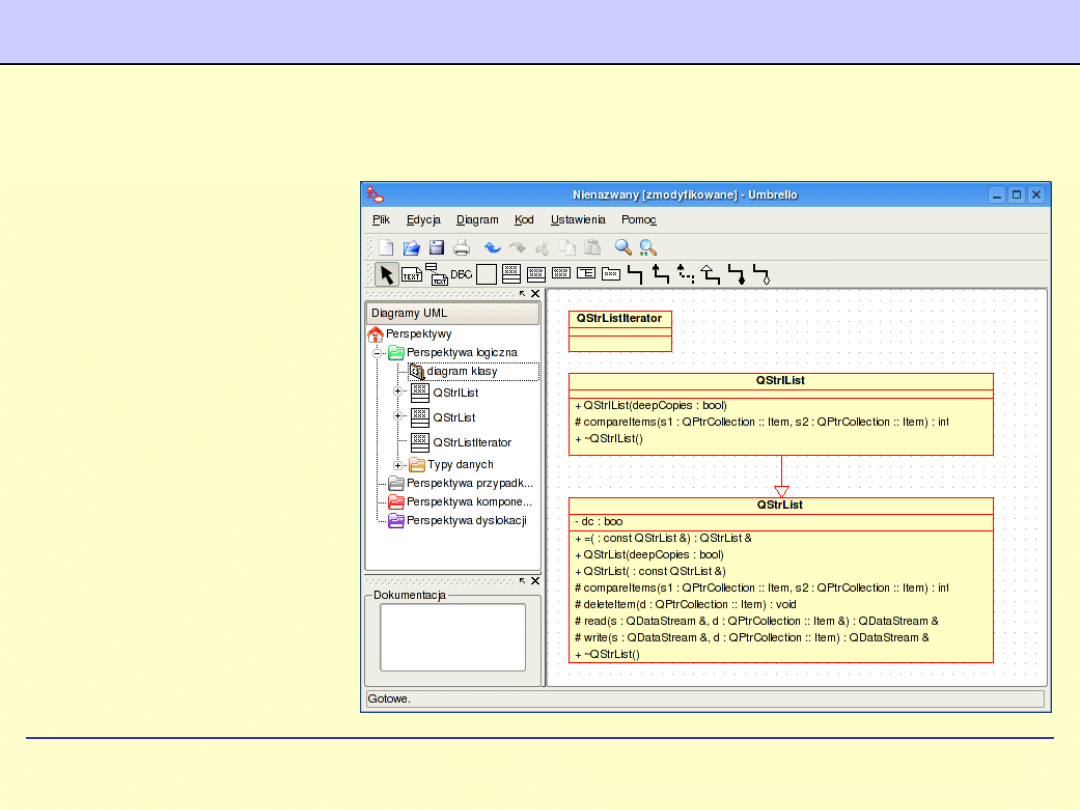This screenshot has width=1080, height=810.
Task: Select the Package folder-shaped tool
Action: point(611,273)
